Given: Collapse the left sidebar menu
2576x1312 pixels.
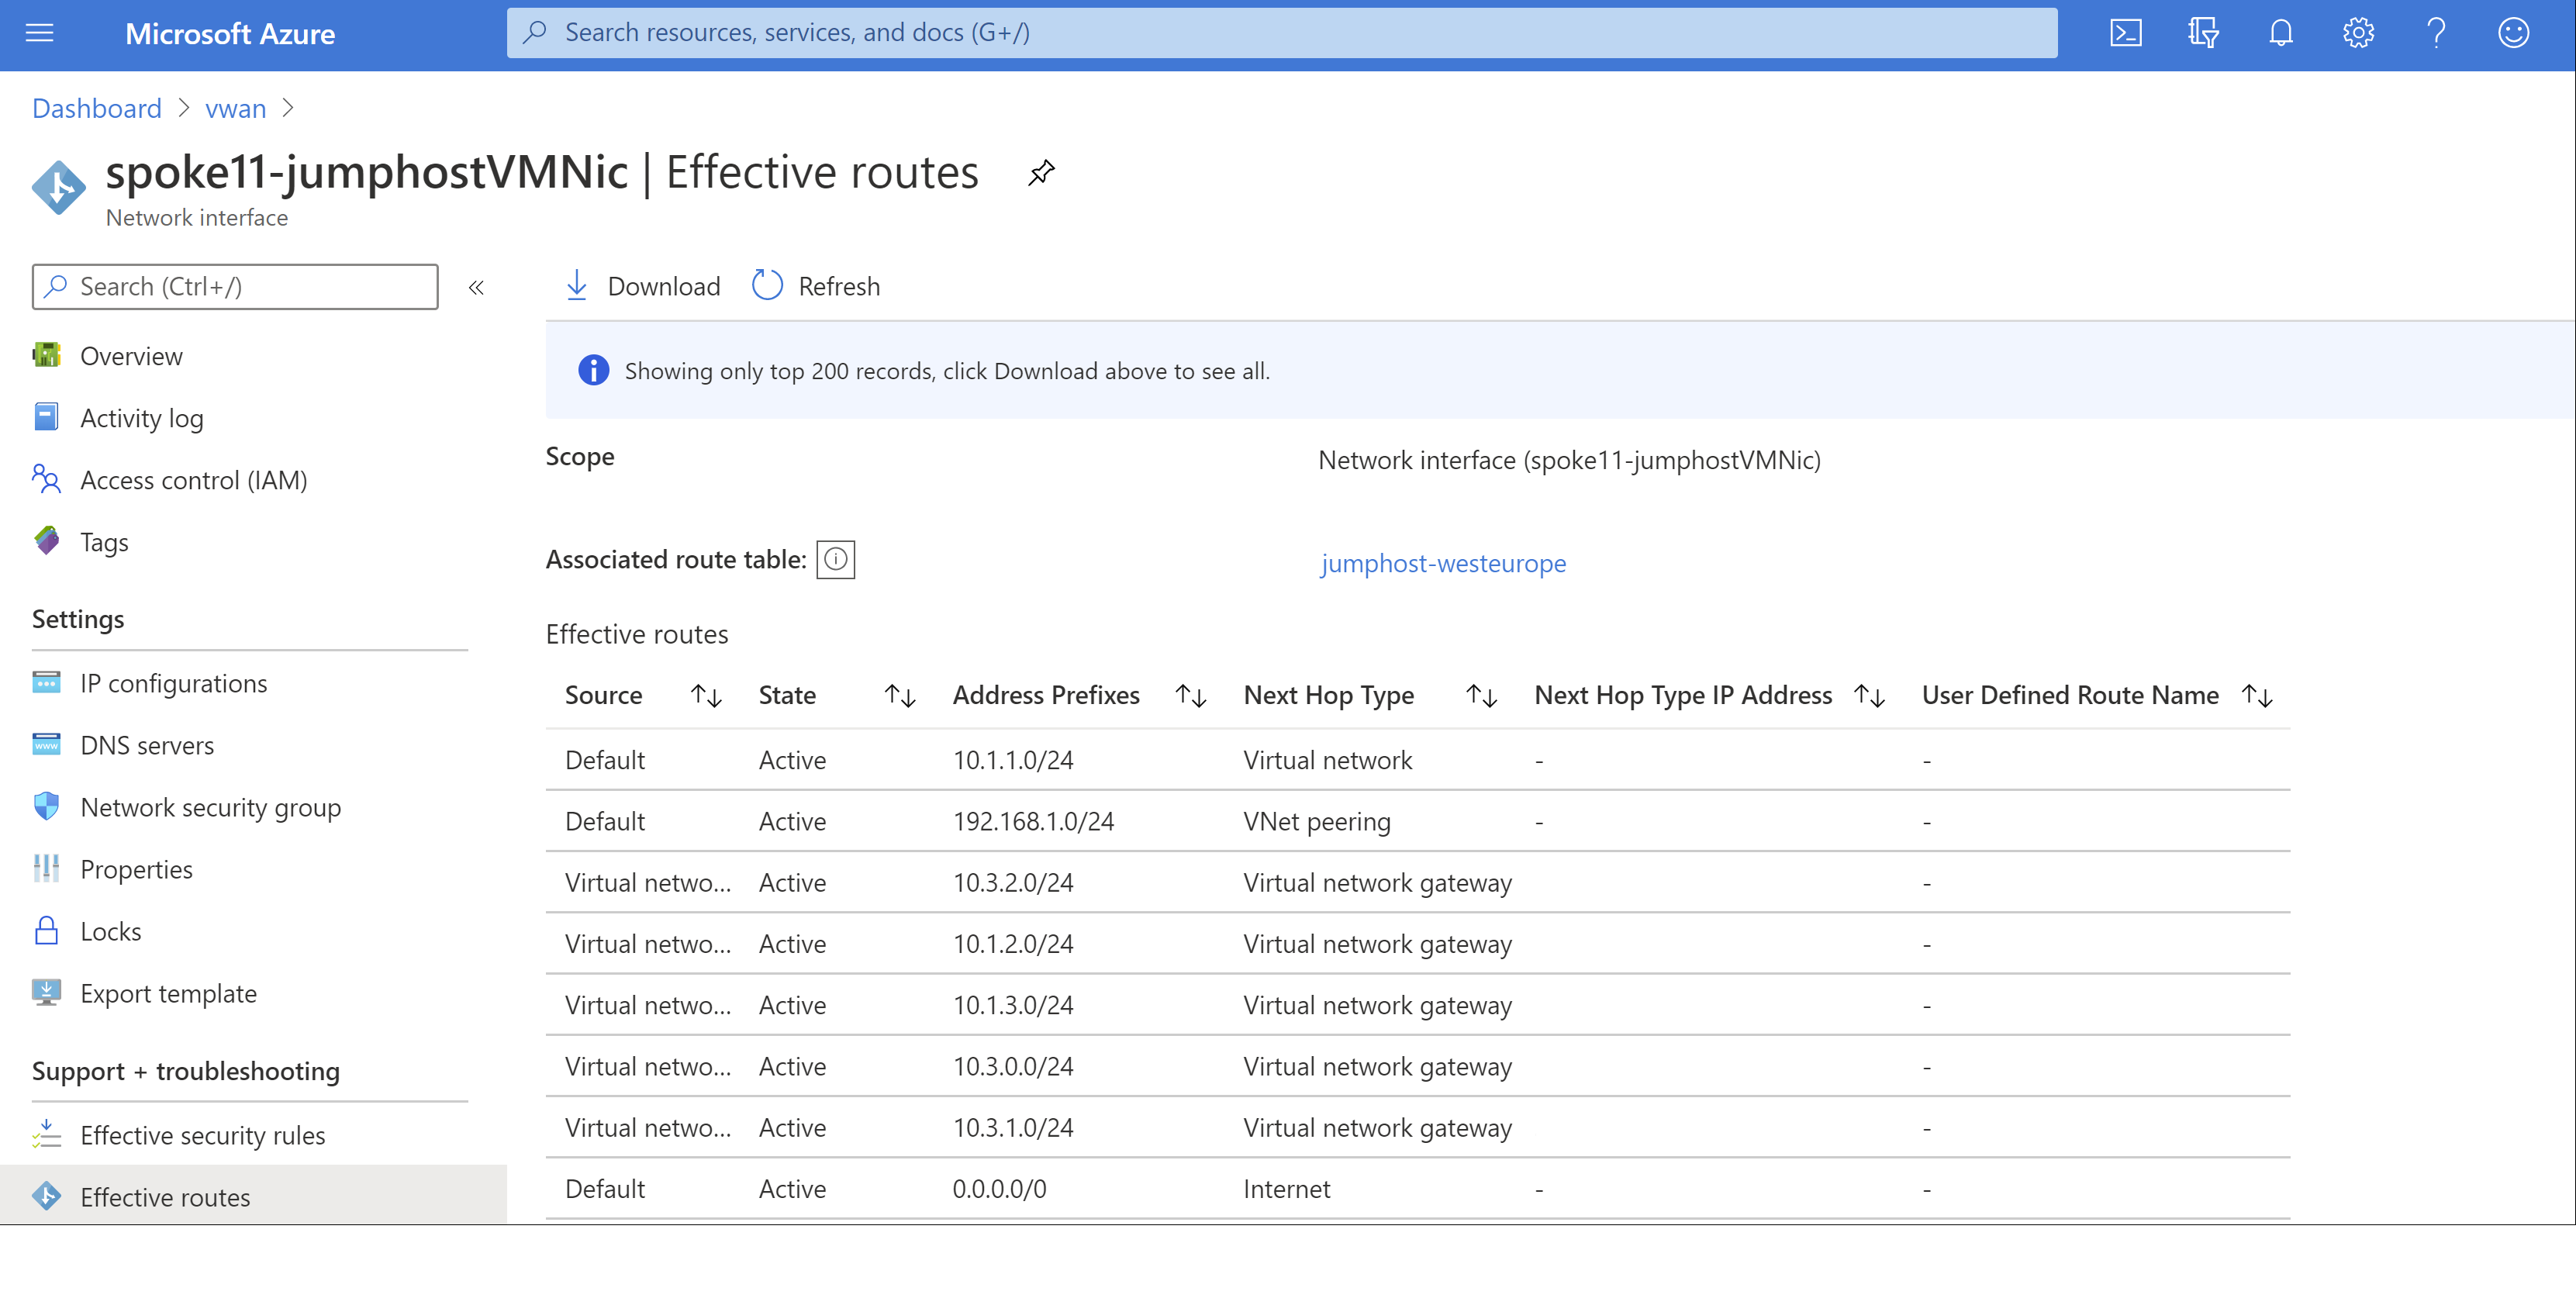Looking at the screenshot, I should pos(476,288).
